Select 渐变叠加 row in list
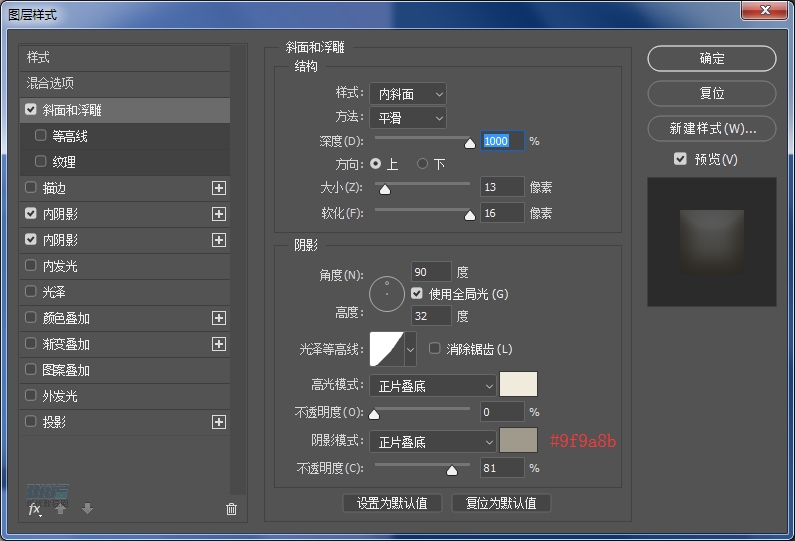 [x=125, y=344]
